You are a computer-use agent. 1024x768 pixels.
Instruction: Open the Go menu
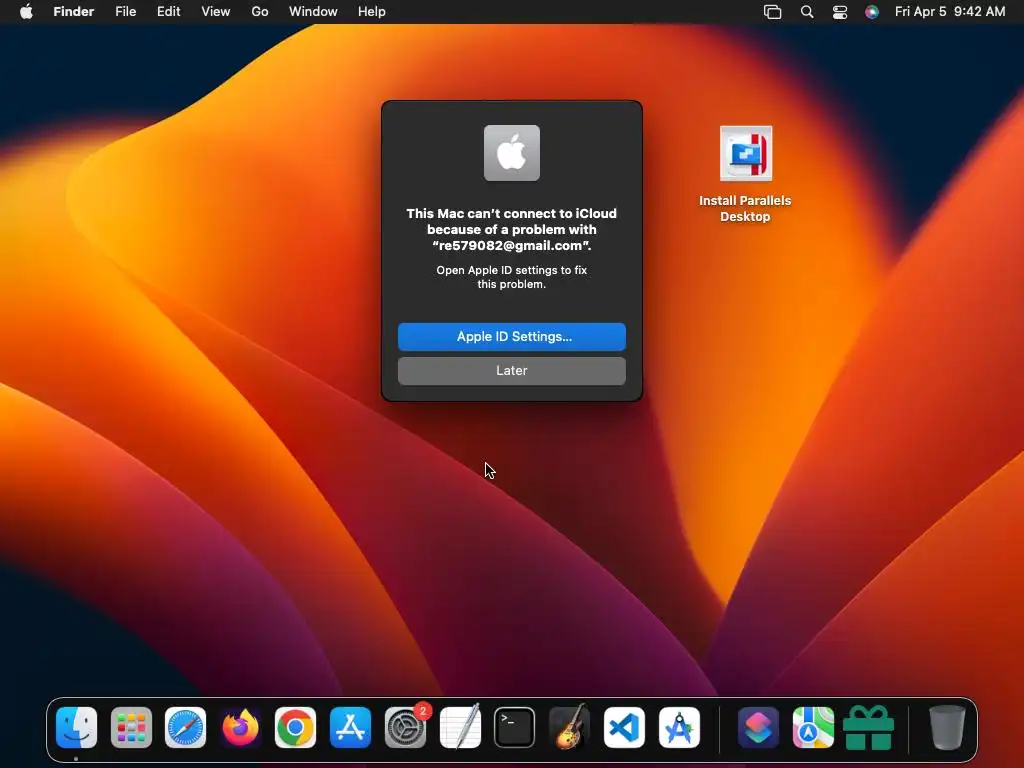pyautogui.click(x=260, y=12)
